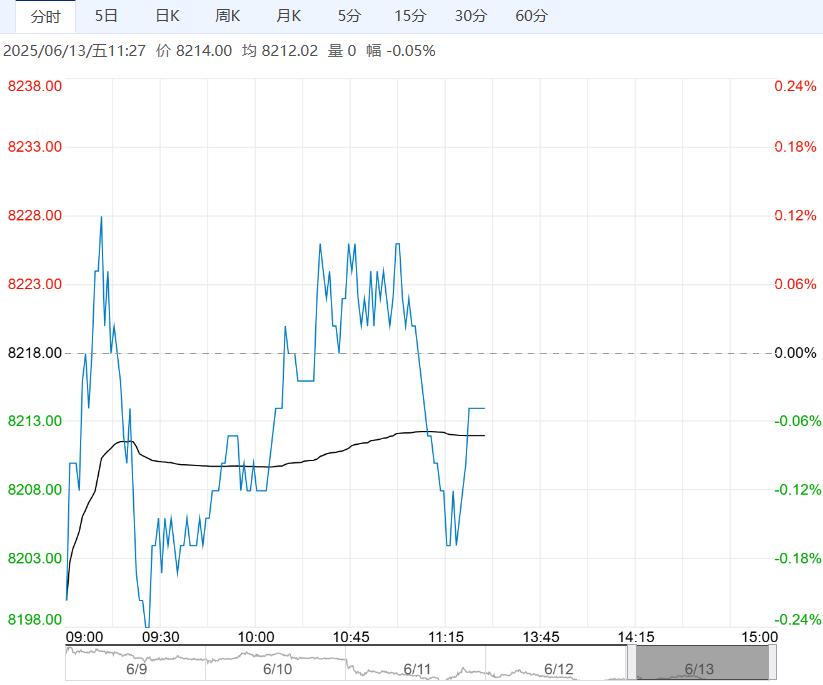Switch to the 周K weekly chart tab
Image resolution: width=823 pixels, height=685 pixels.
[x=228, y=16]
